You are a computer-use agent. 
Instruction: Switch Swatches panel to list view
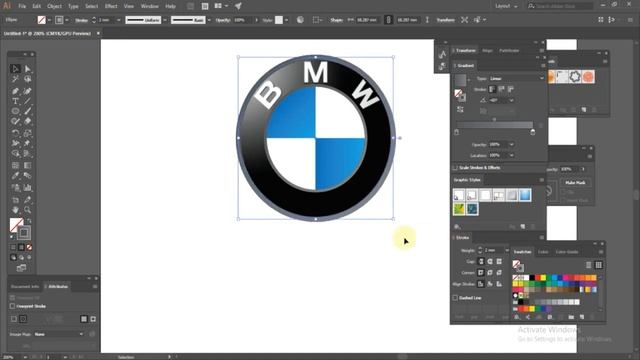[589, 265]
